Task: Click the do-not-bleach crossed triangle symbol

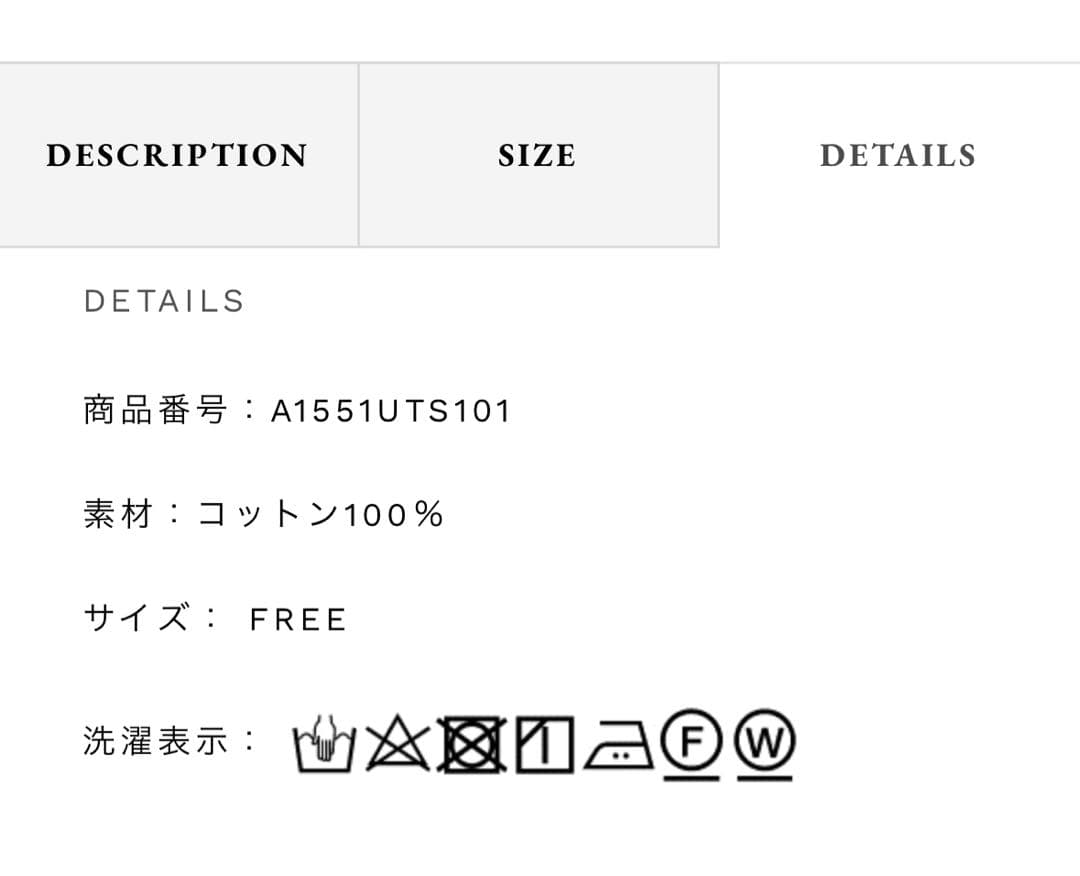Action: tap(397, 745)
